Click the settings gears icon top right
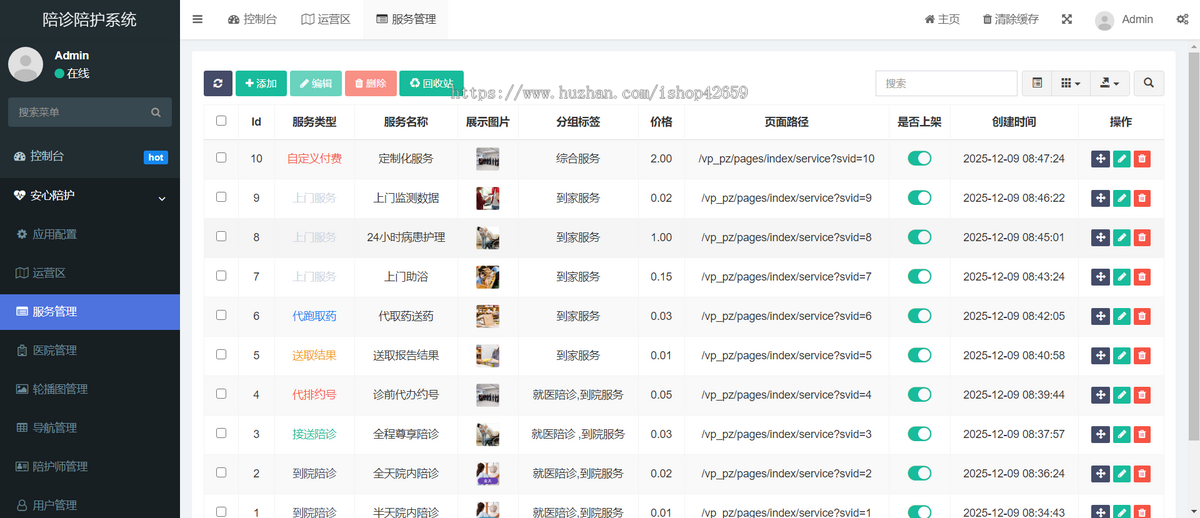Image resolution: width=1200 pixels, height=518 pixels. click(1181, 19)
